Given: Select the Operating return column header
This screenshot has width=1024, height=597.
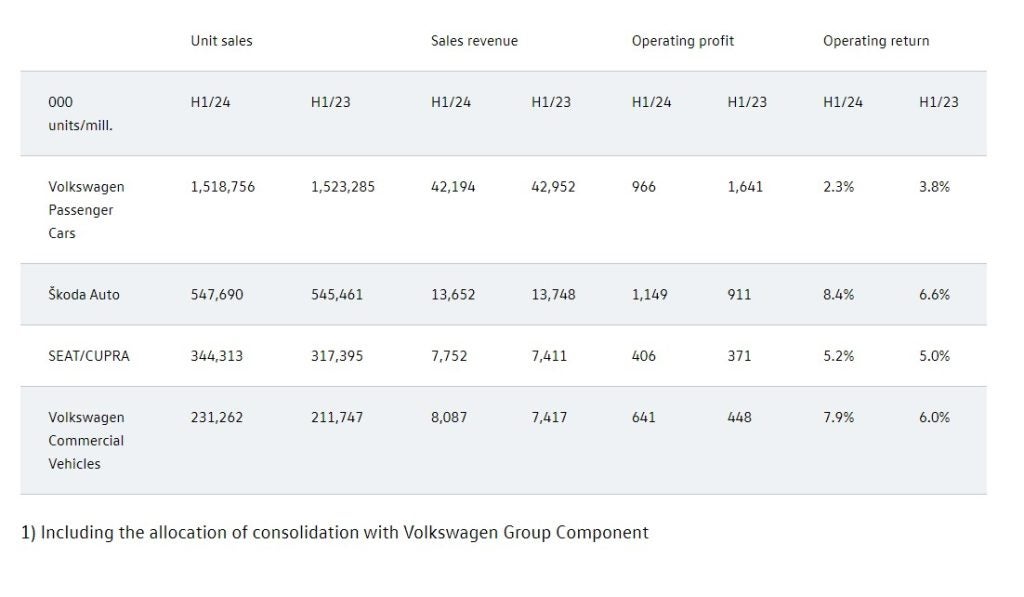Looking at the screenshot, I should (876, 41).
